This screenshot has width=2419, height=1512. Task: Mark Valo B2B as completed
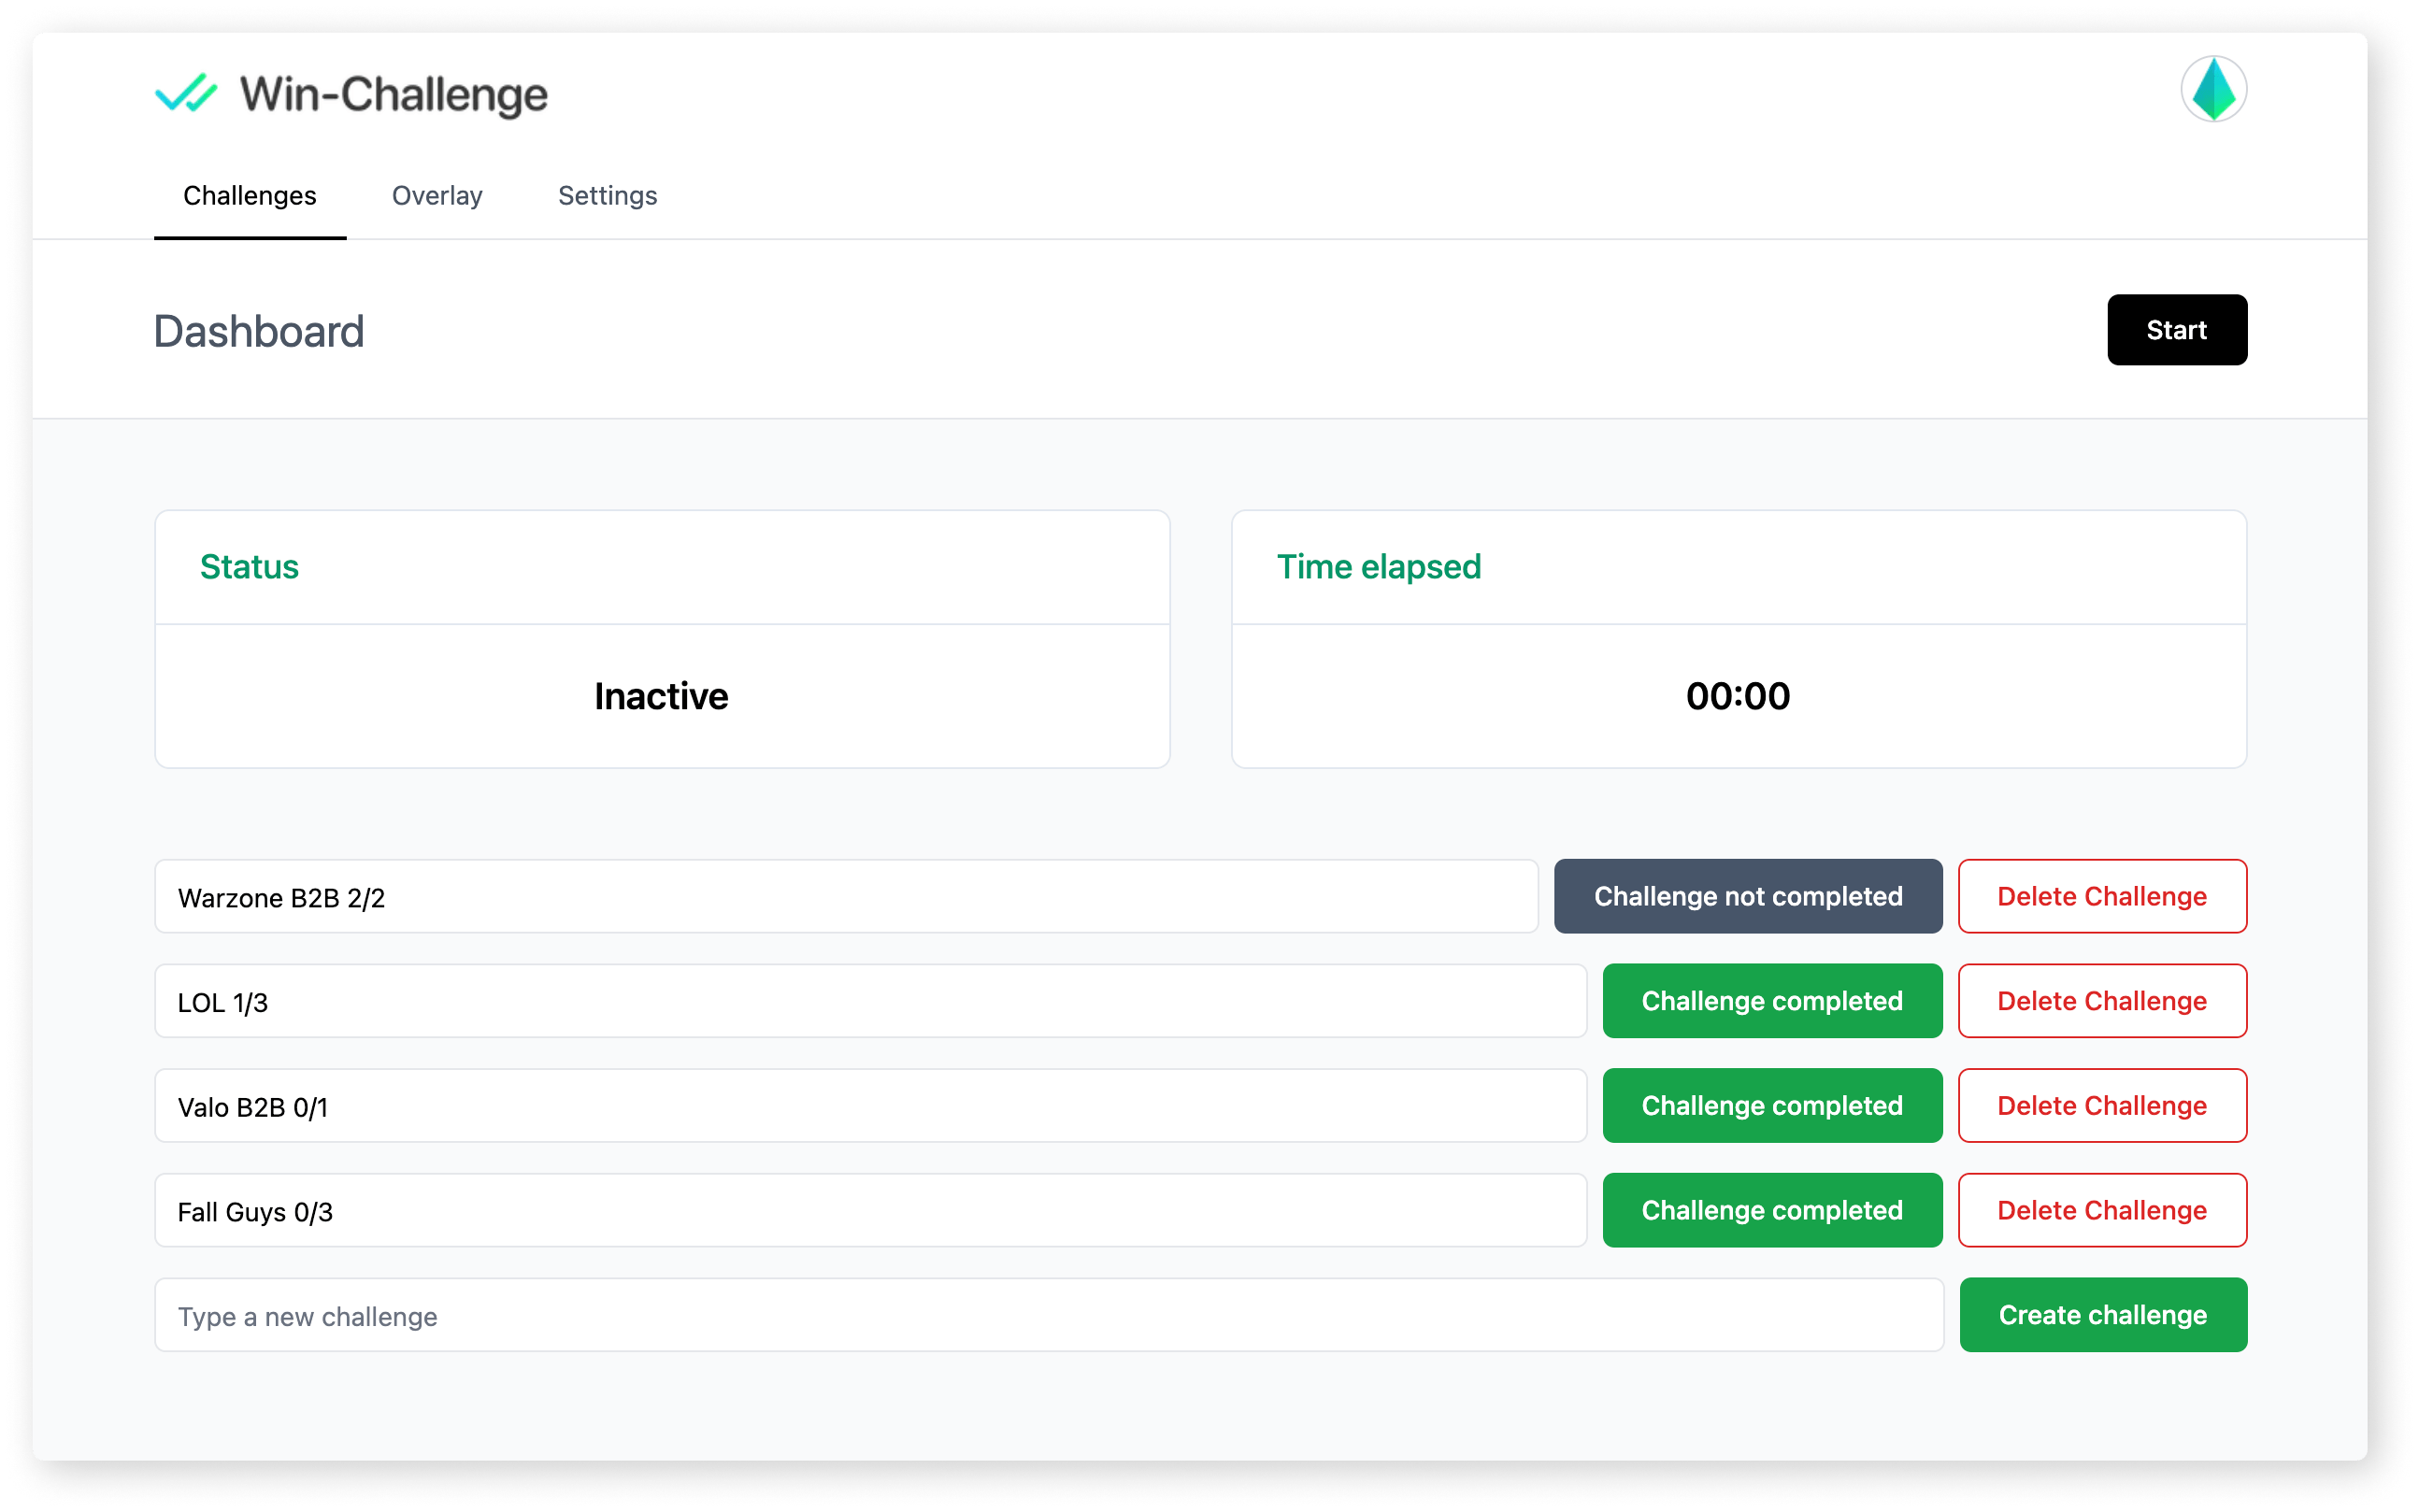click(1771, 1105)
